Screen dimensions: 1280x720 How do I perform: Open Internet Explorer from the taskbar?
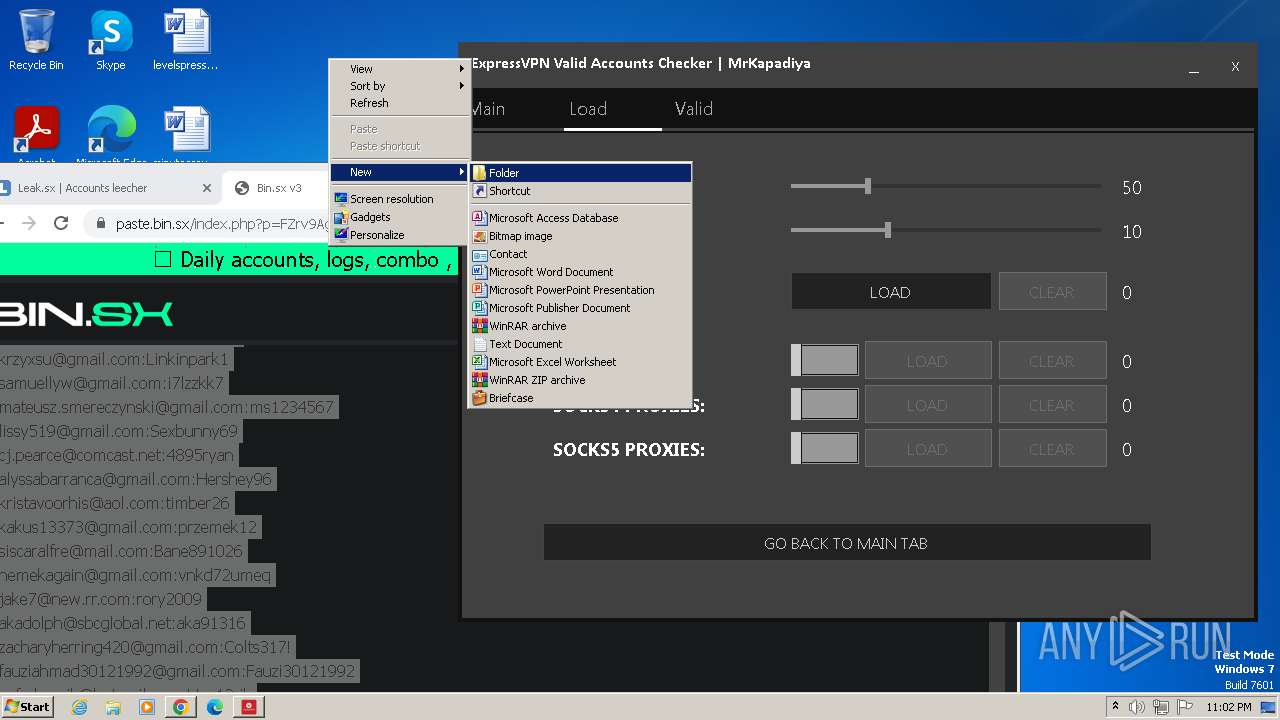pos(79,707)
